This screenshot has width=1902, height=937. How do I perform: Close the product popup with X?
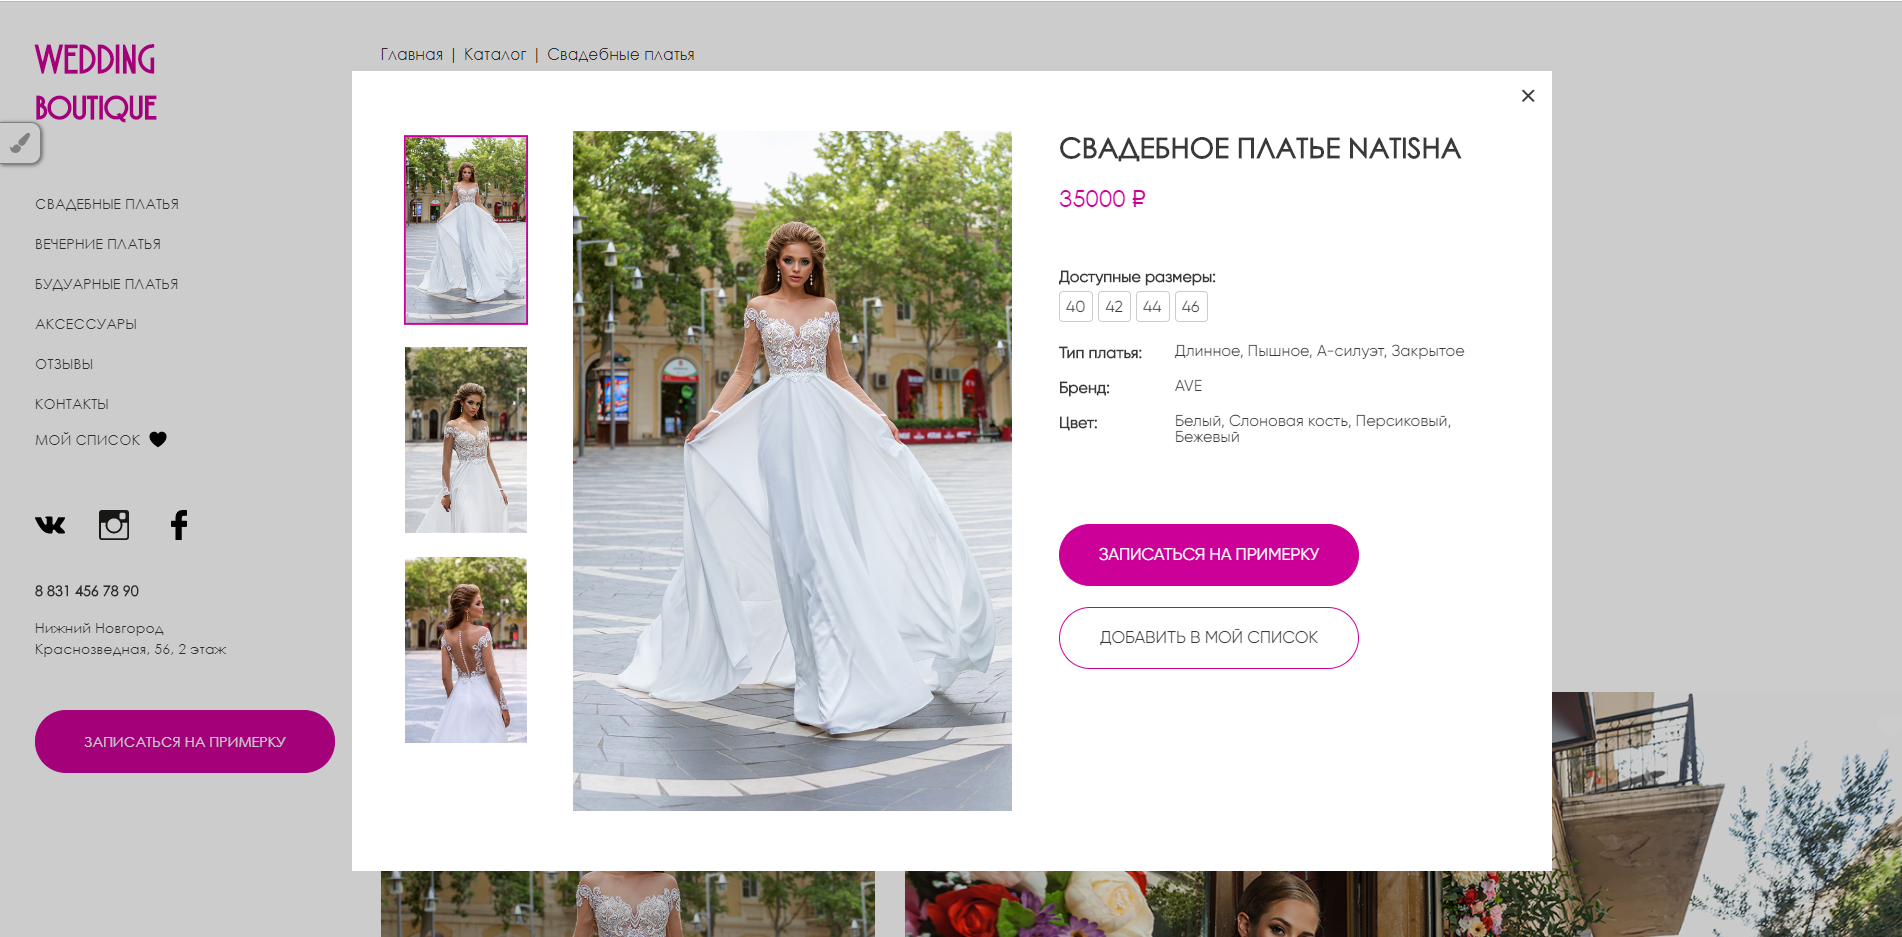(1528, 96)
